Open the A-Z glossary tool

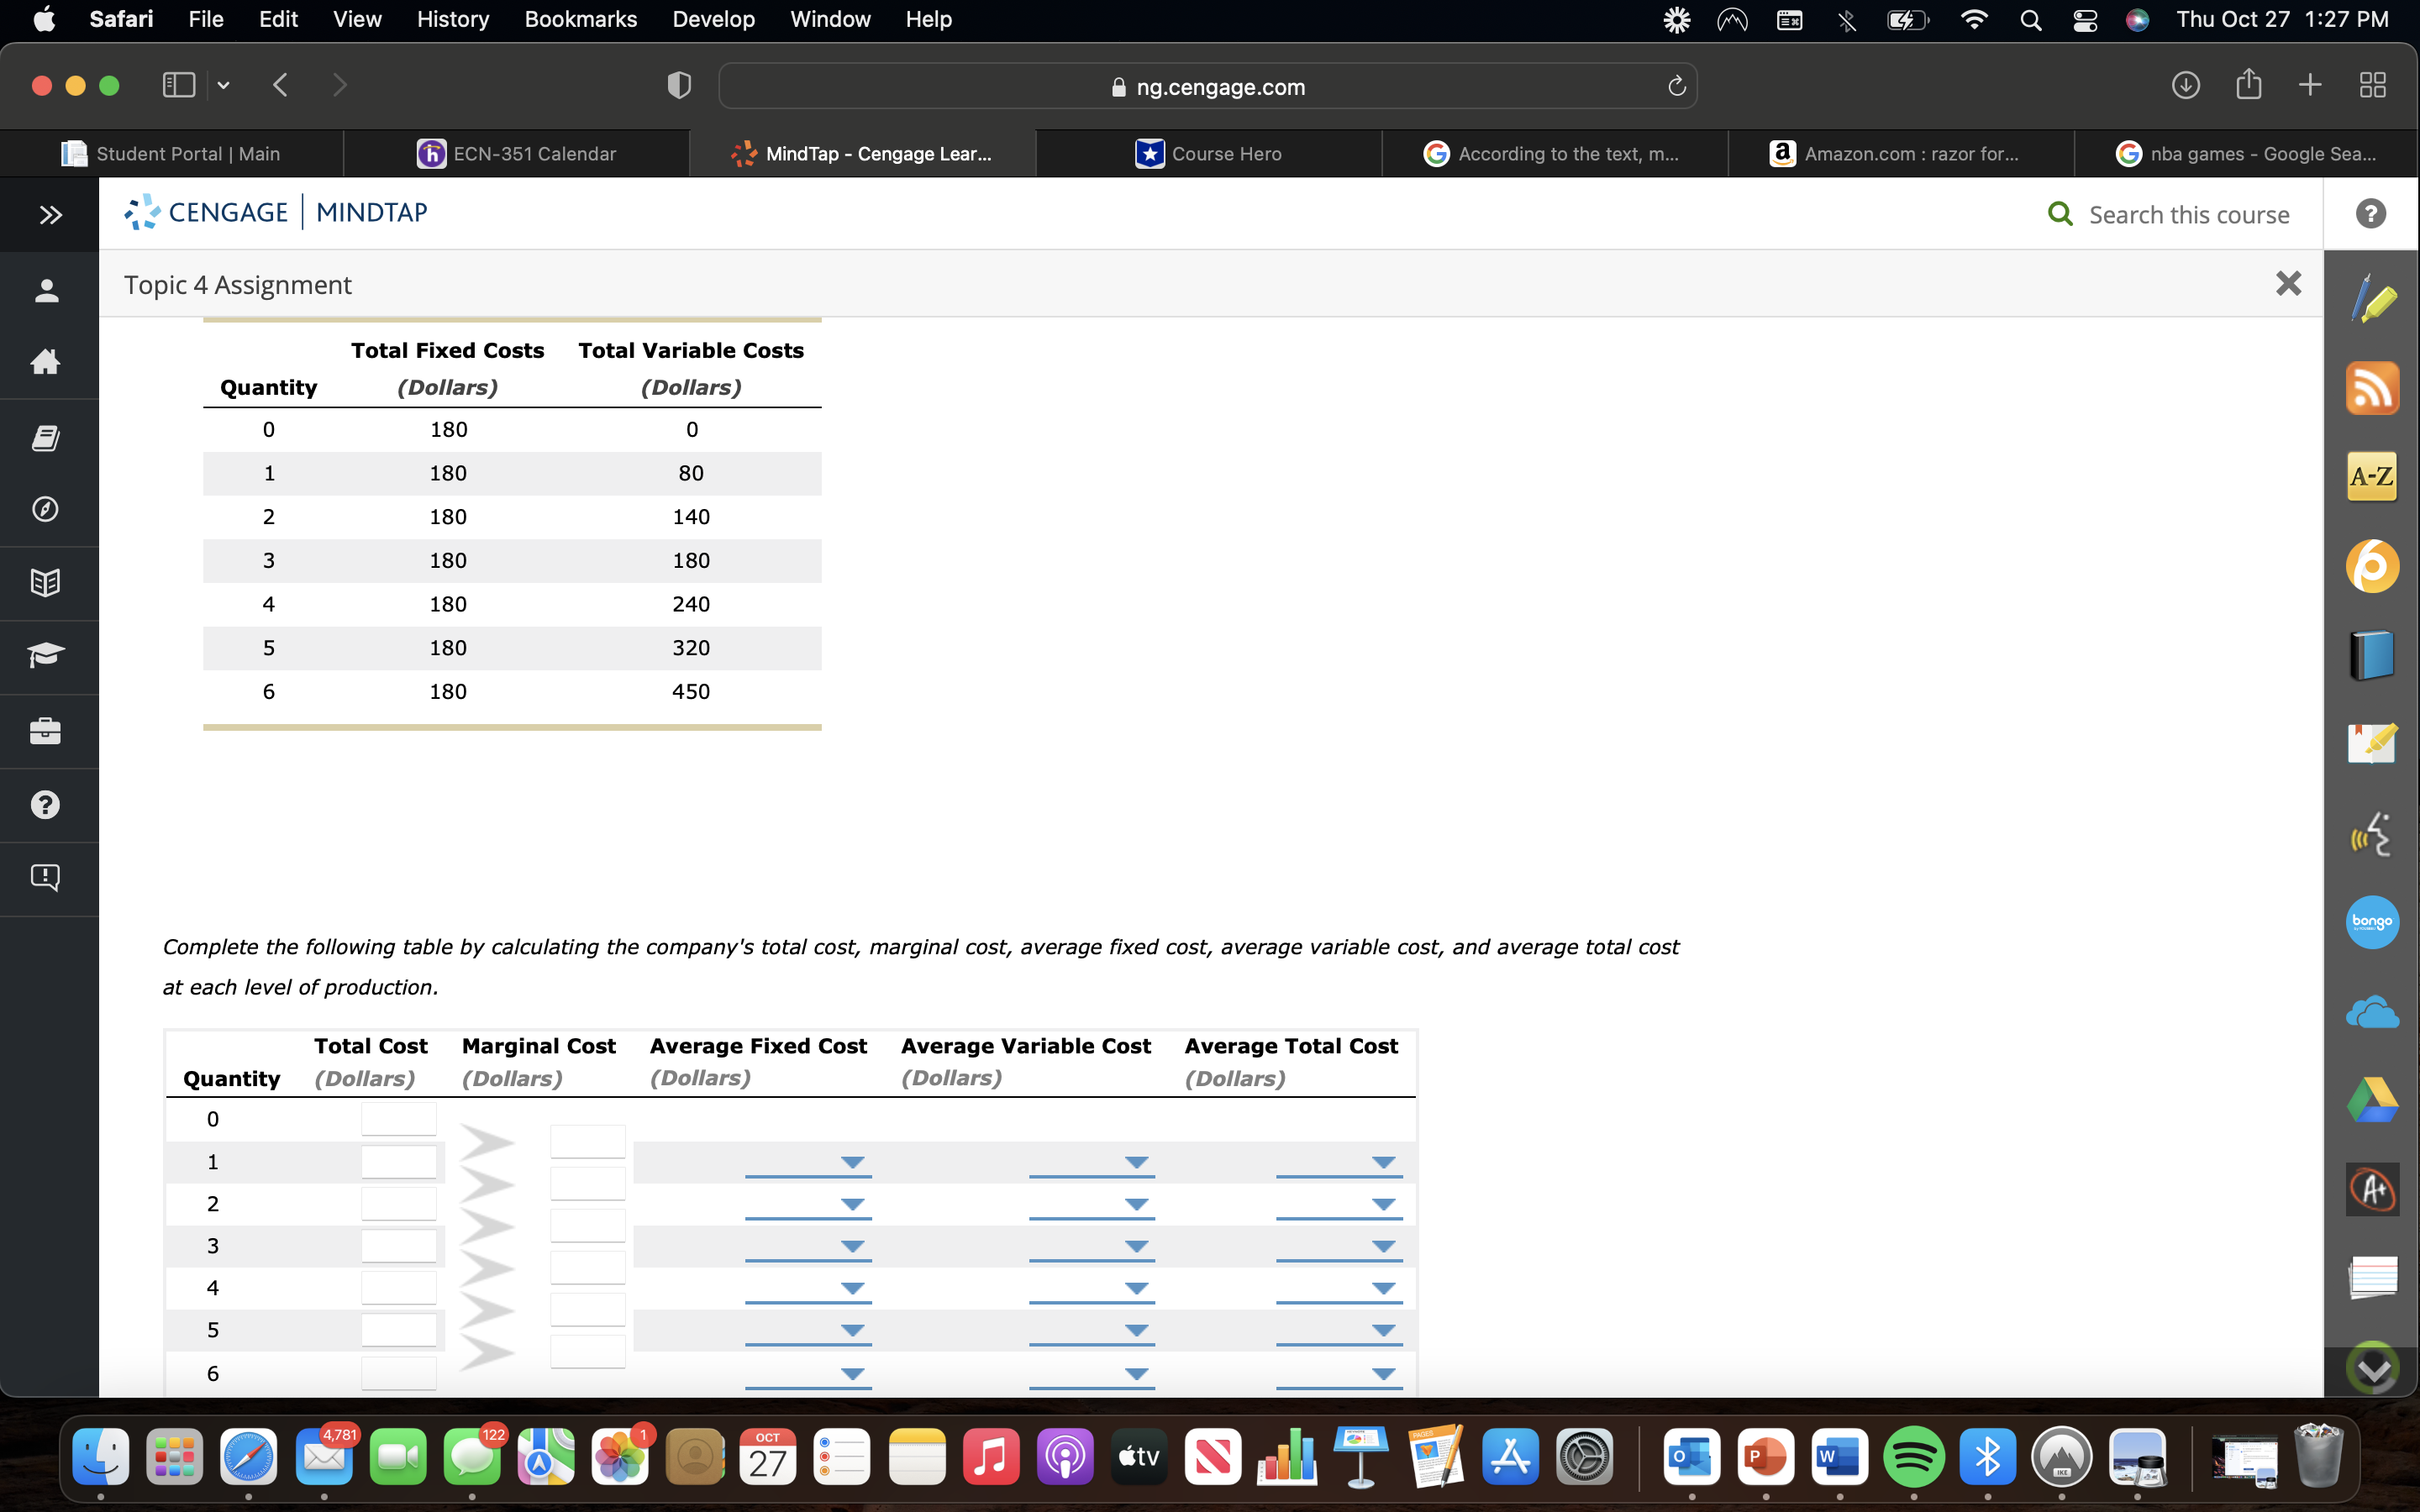pyautogui.click(x=2373, y=476)
